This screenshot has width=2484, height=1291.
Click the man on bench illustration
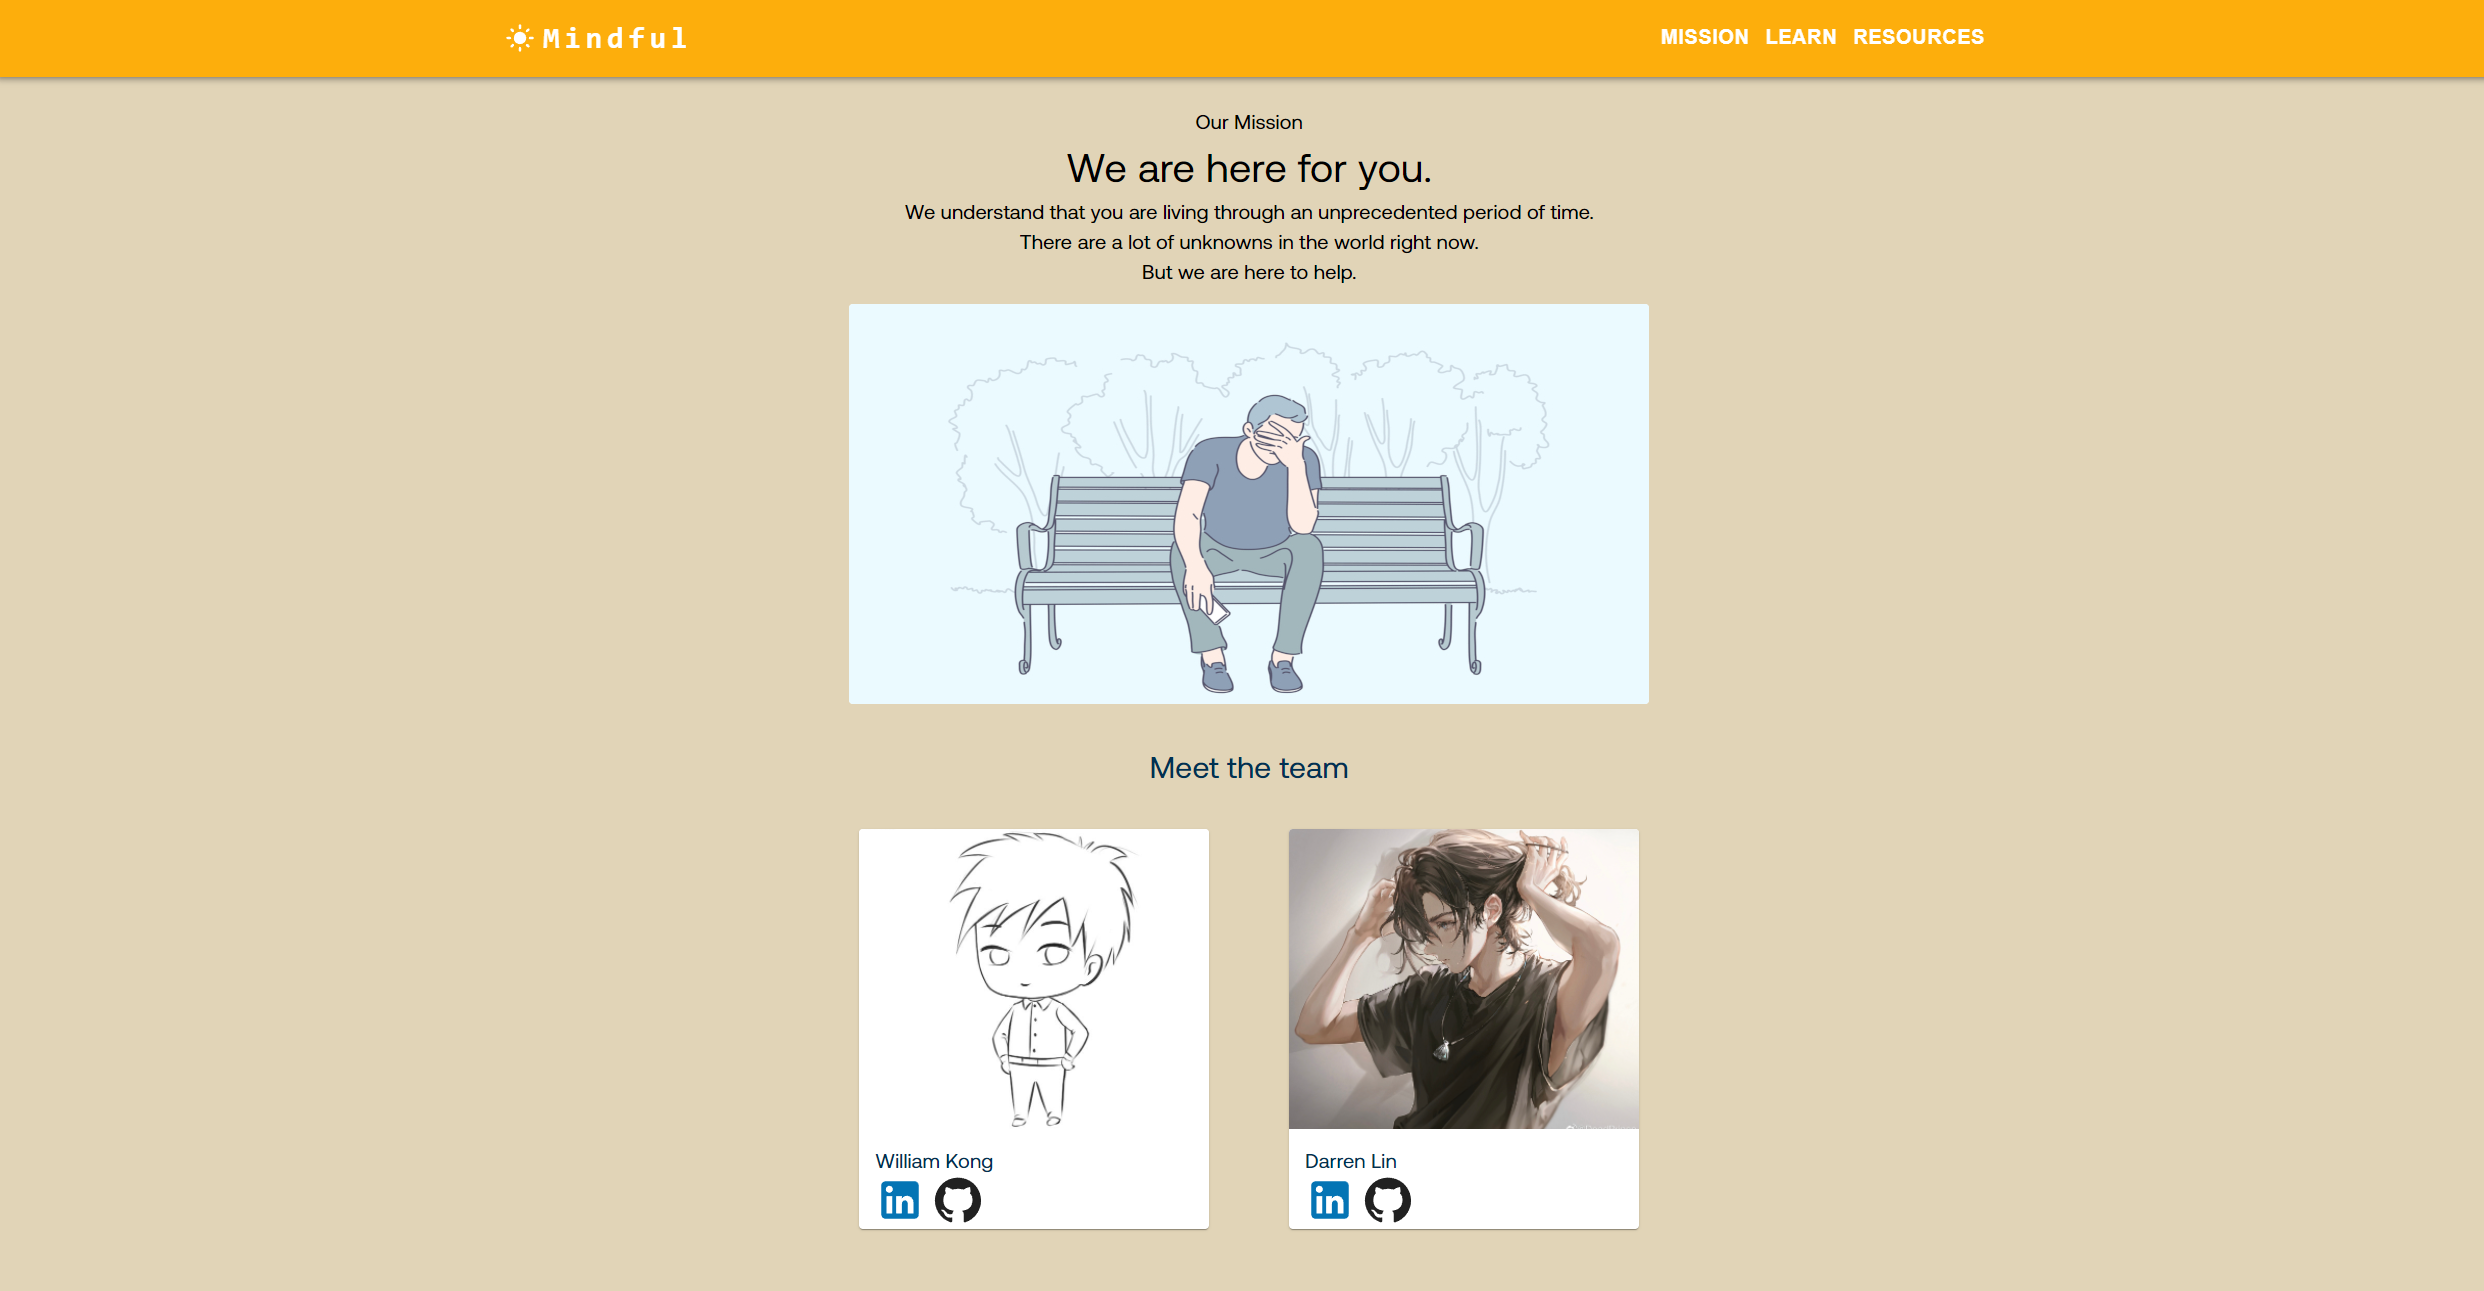tap(1249, 504)
